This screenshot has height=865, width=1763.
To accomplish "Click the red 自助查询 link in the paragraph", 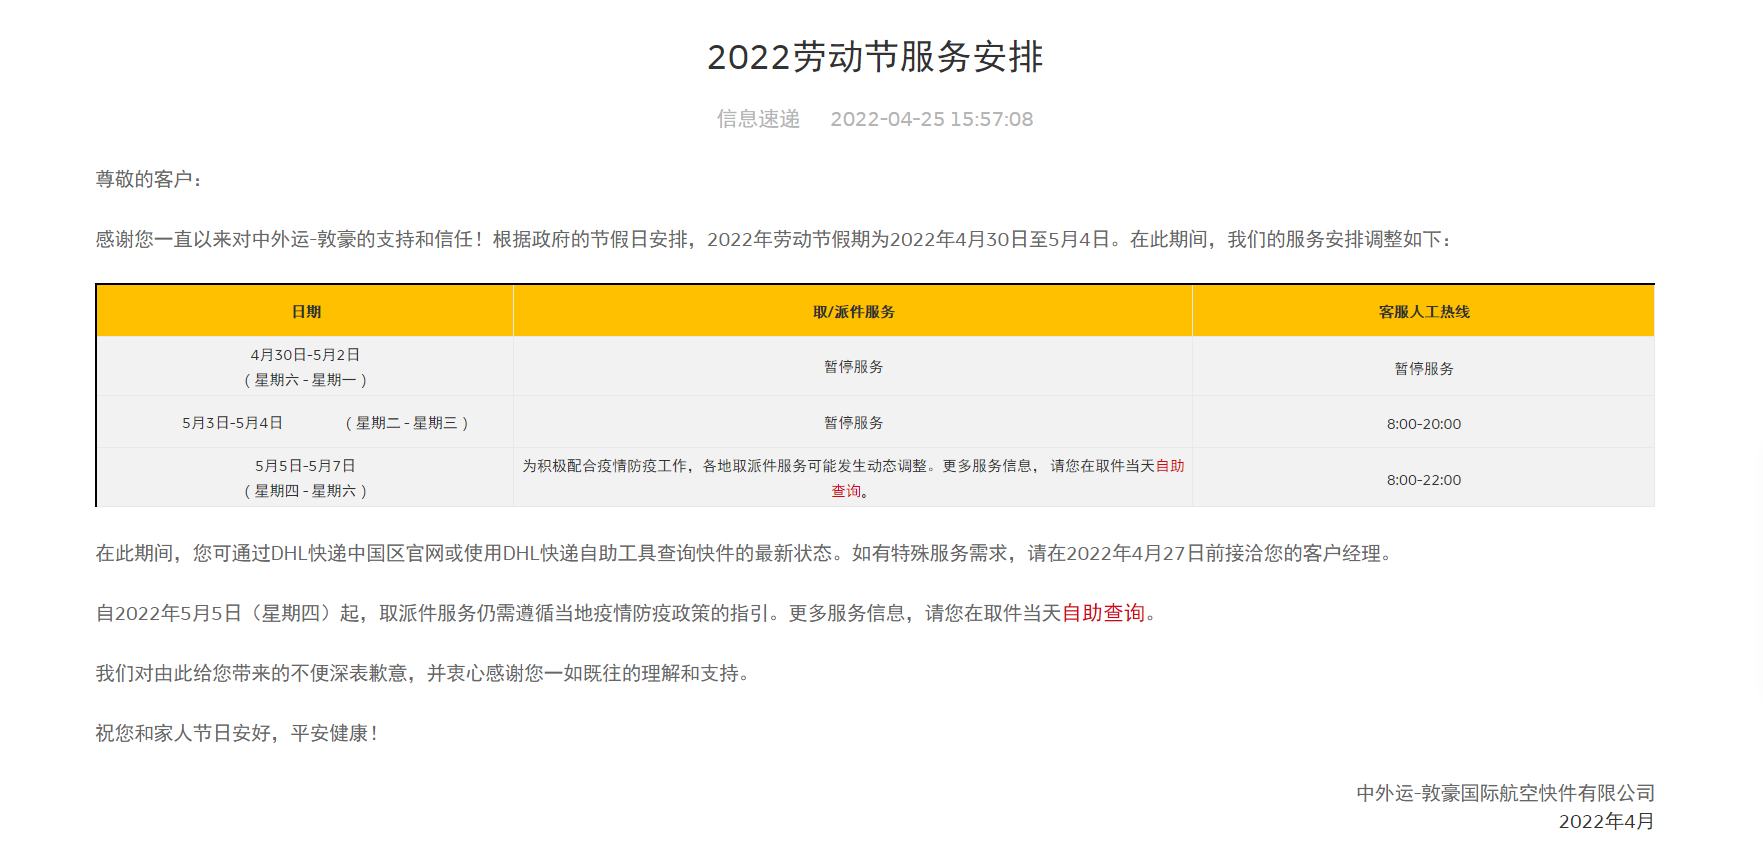I will click(1103, 613).
